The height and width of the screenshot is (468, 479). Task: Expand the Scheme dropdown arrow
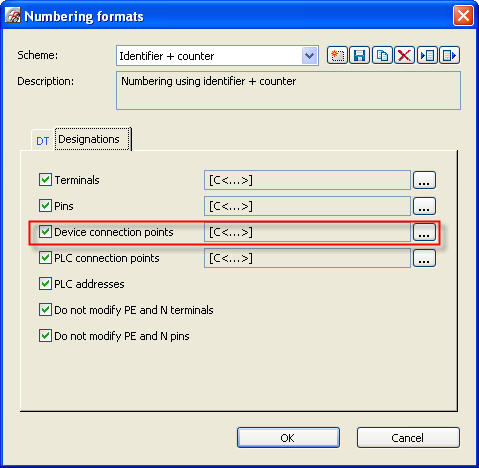[x=309, y=56]
